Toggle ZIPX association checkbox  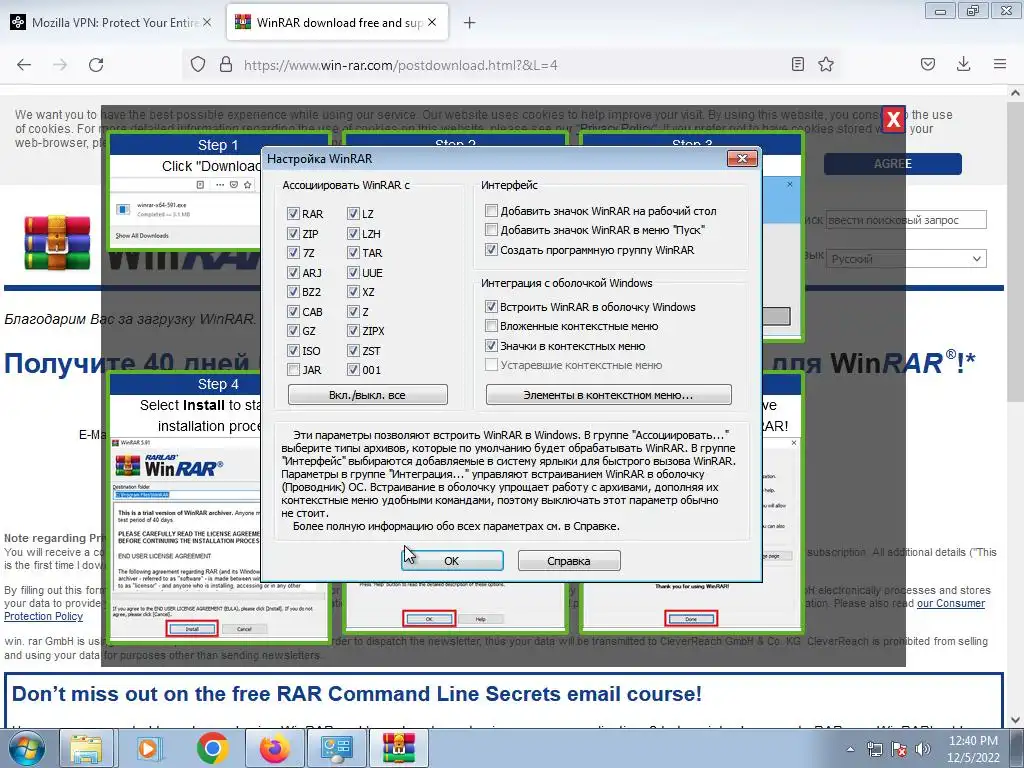[x=353, y=331]
